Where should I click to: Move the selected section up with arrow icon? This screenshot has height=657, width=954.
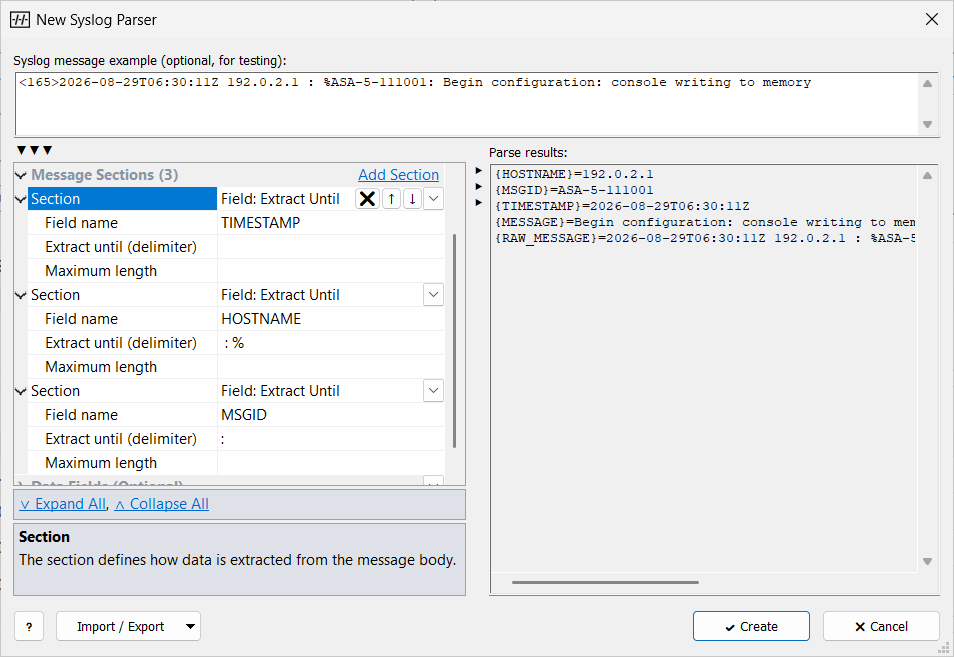[391, 199]
